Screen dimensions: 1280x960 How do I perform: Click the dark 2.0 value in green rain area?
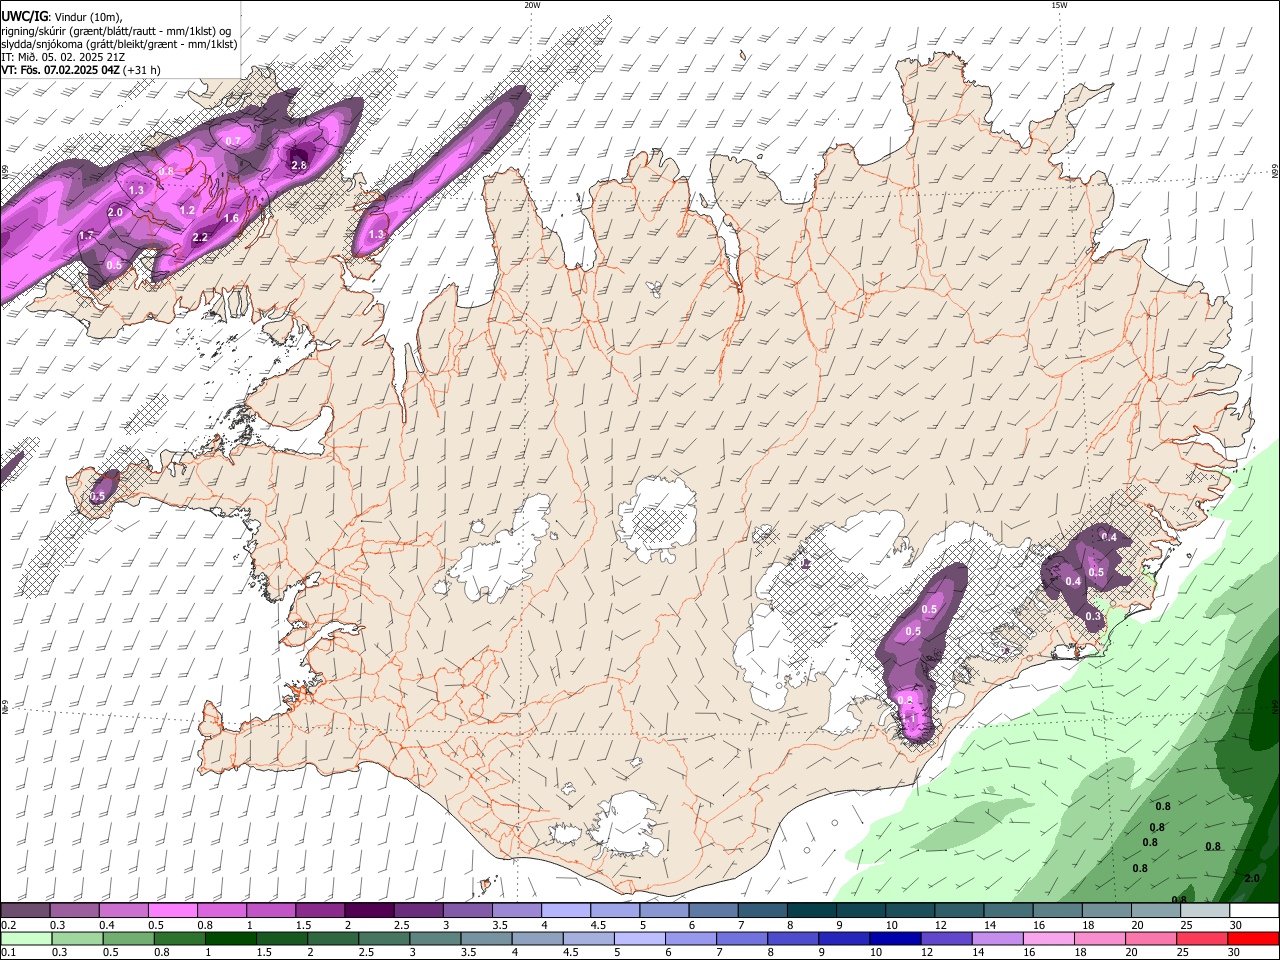(x=1252, y=878)
